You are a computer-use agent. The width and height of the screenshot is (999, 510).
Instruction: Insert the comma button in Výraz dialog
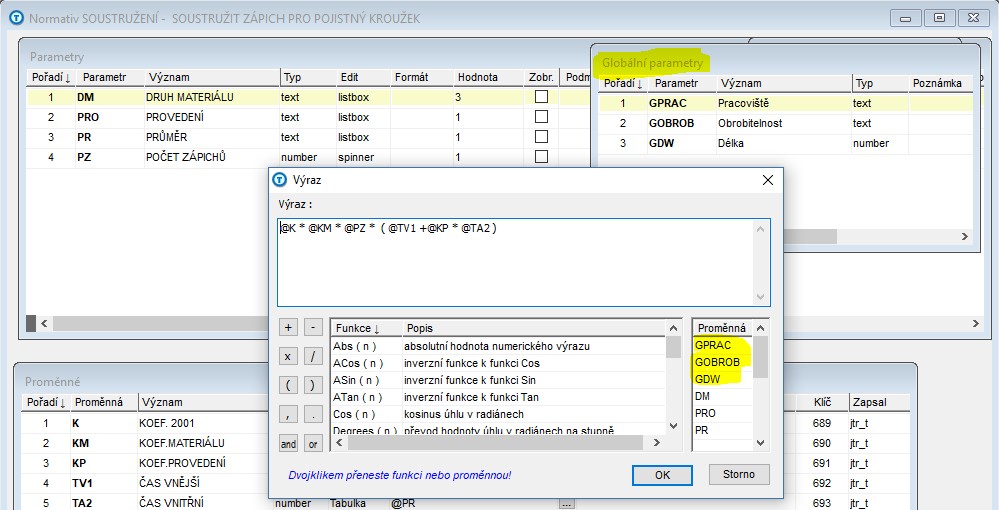288,414
